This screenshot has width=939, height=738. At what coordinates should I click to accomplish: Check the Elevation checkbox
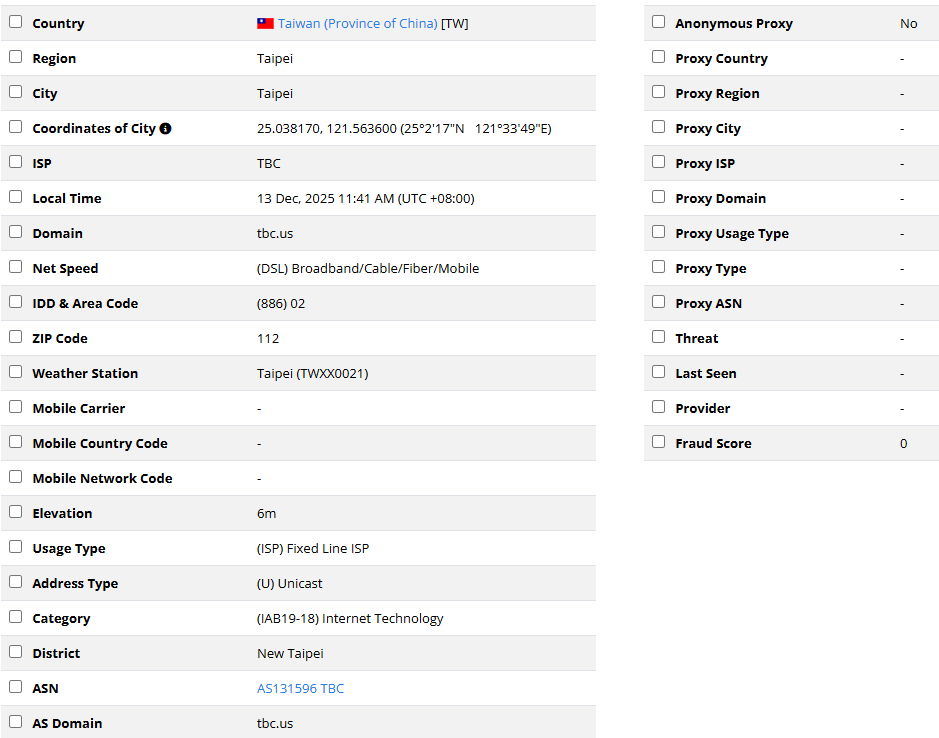(x=16, y=512)
